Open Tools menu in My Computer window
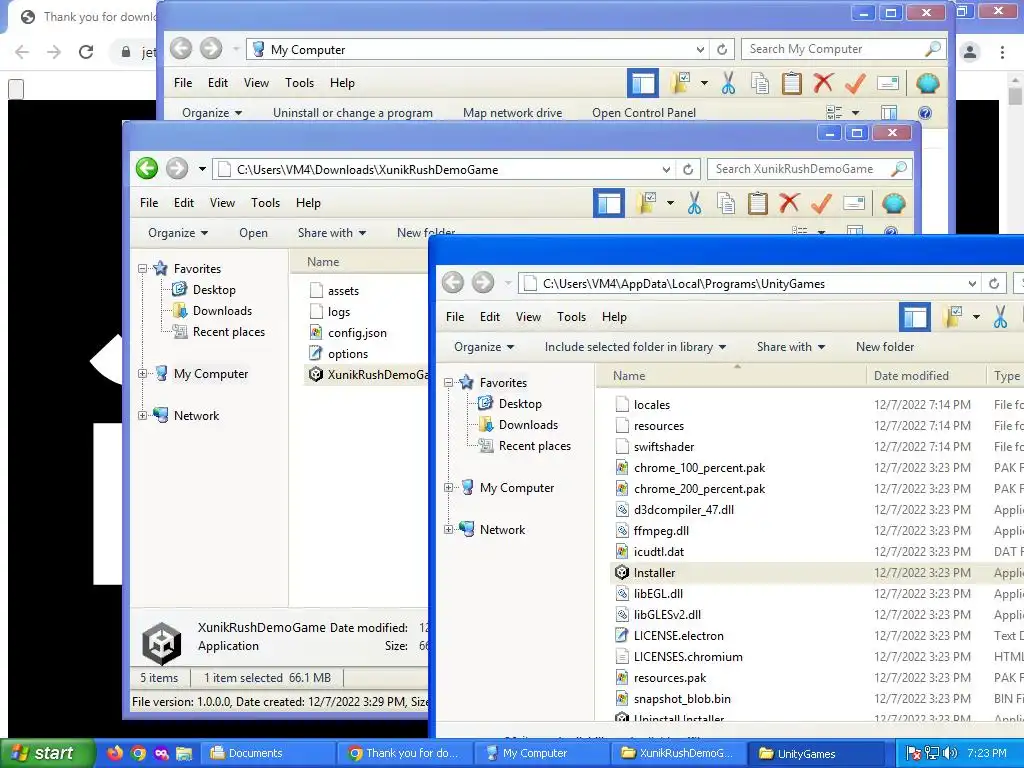 pos(300,83)
